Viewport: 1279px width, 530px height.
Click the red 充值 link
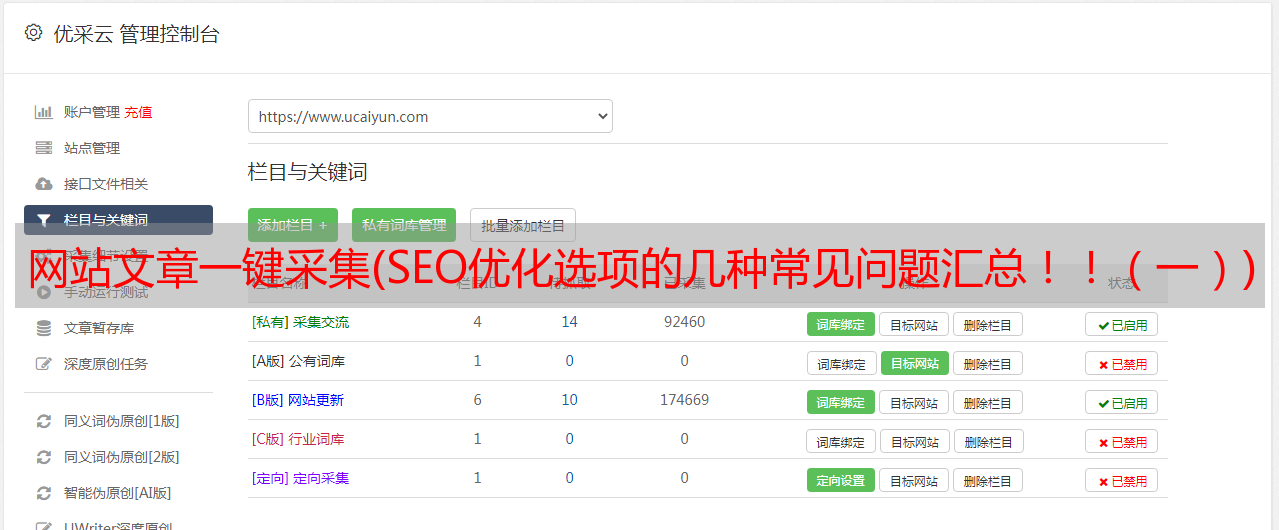[x=138, y=112]
